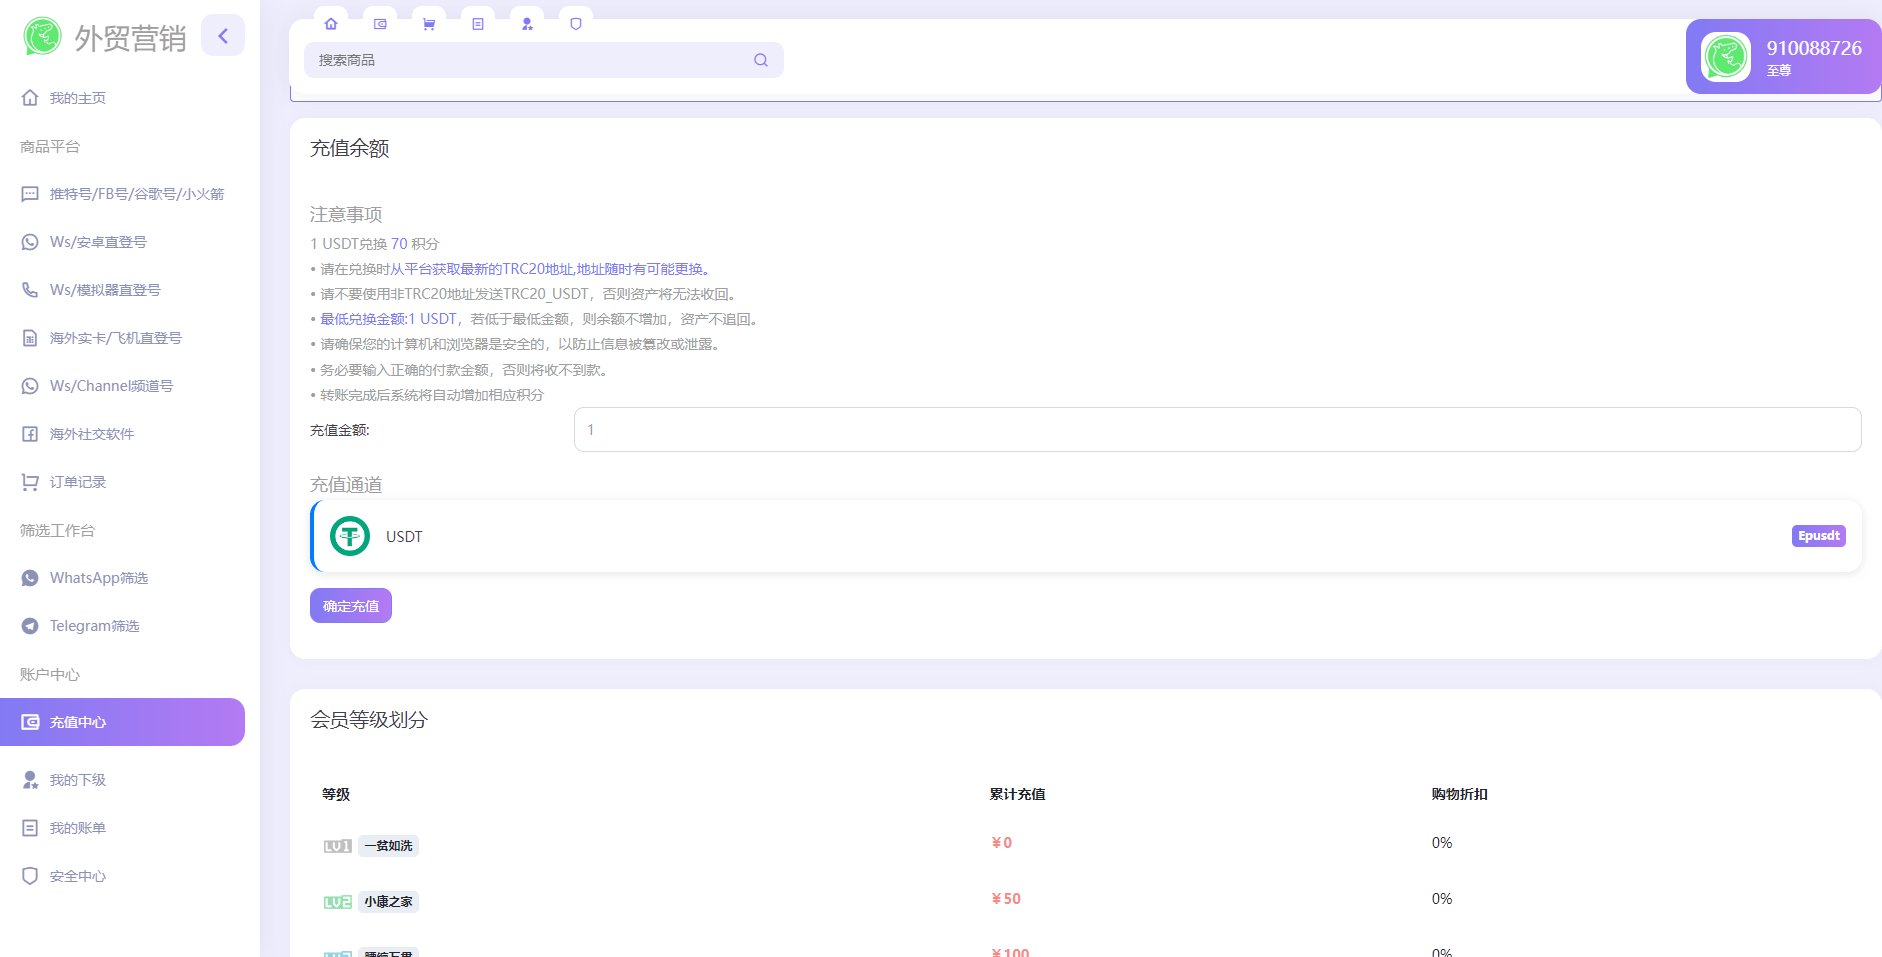Screen dimensions: 1882x957
Task: Collapse the sidebar with the chevron button
Action: [223, 36]
